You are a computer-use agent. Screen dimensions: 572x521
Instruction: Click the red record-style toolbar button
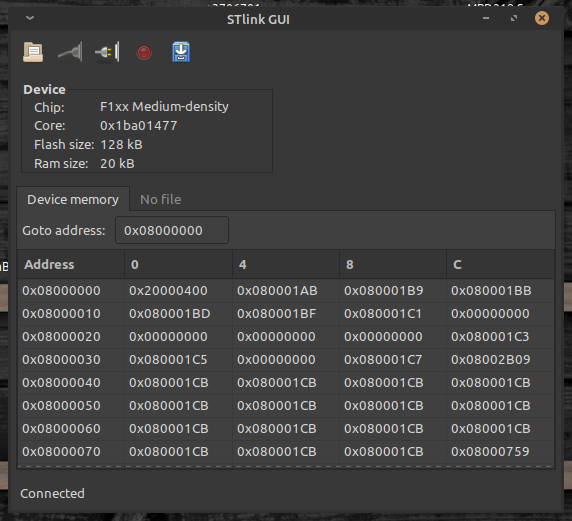pos(144,52)
